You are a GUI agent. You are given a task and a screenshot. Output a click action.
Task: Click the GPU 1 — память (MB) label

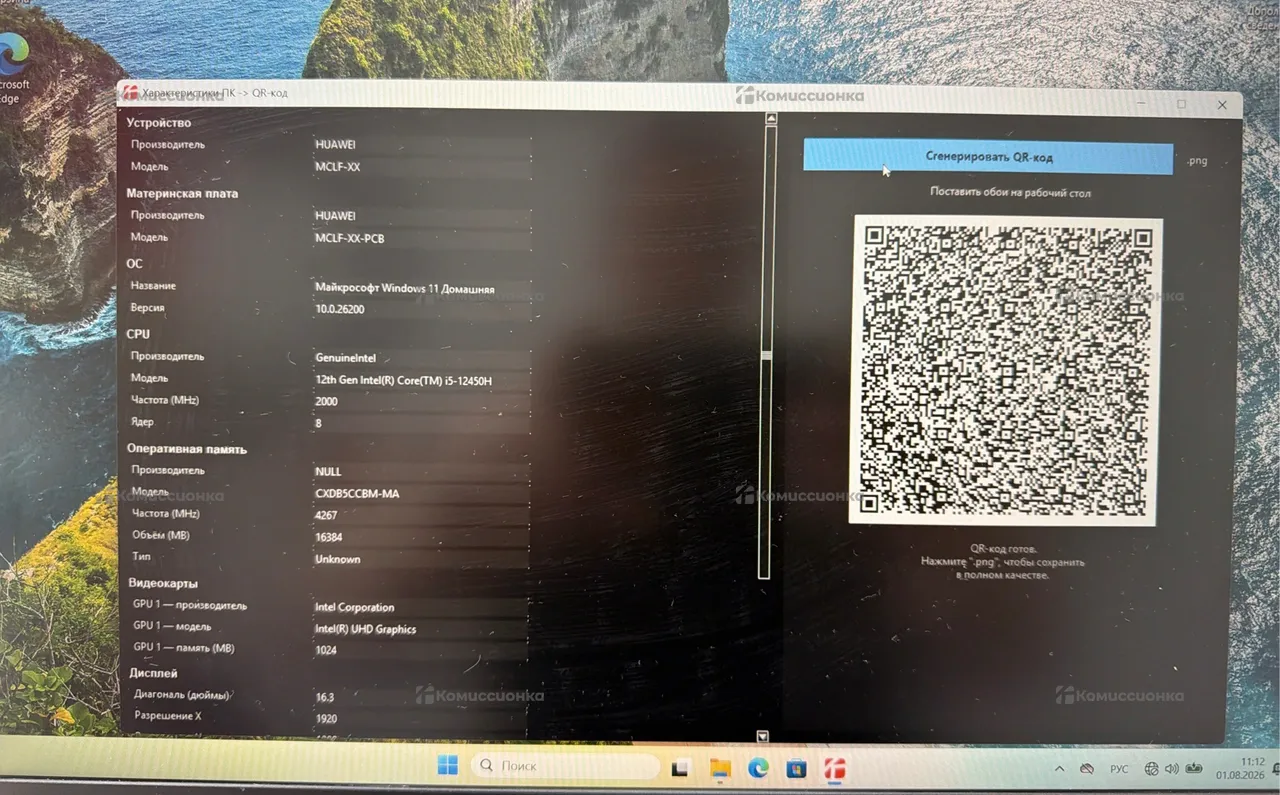click(184, 648)
